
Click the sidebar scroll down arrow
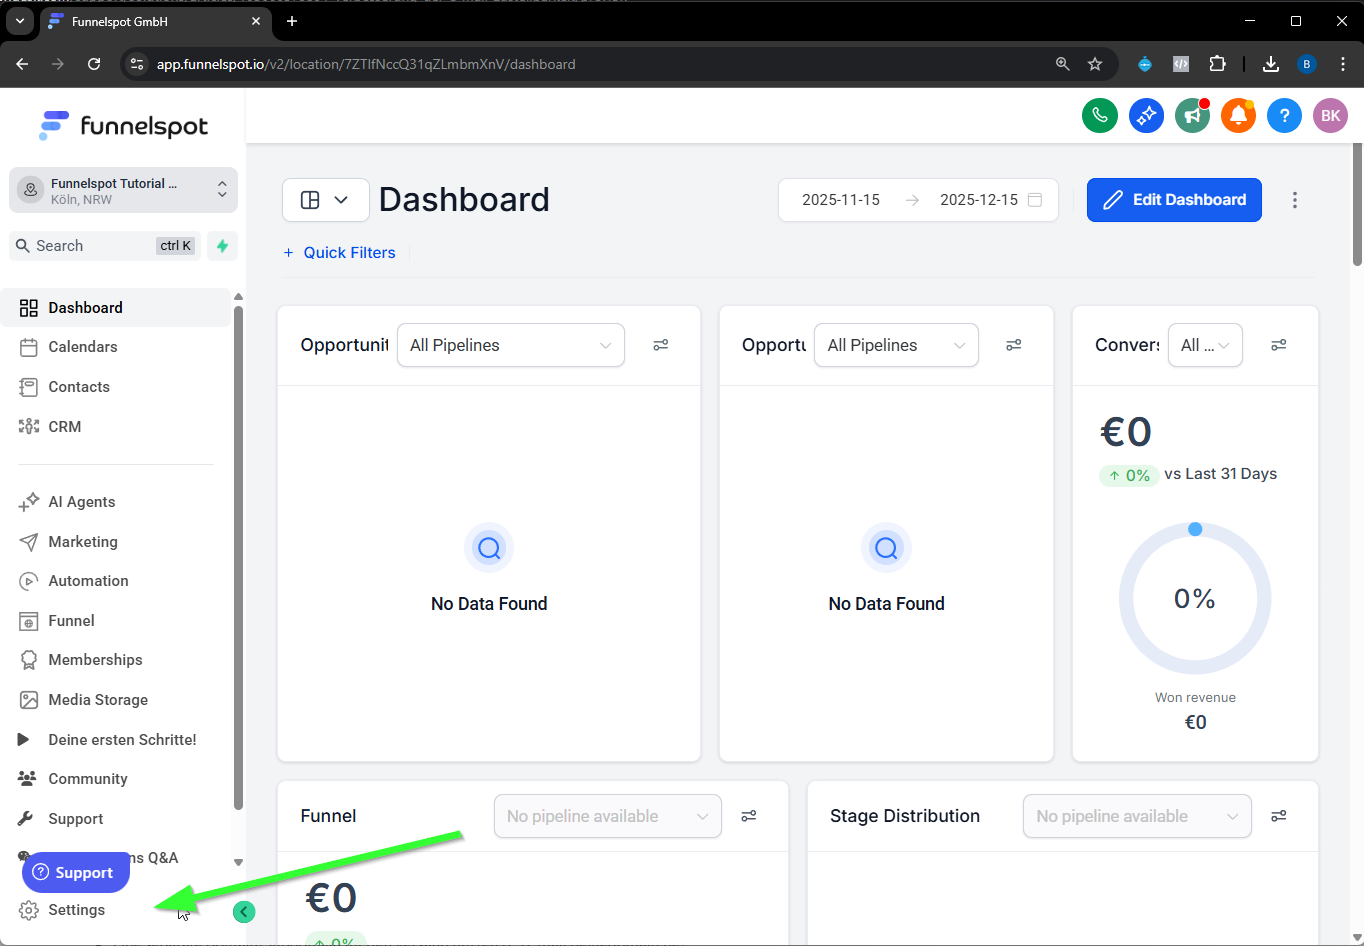coord(238,862)
